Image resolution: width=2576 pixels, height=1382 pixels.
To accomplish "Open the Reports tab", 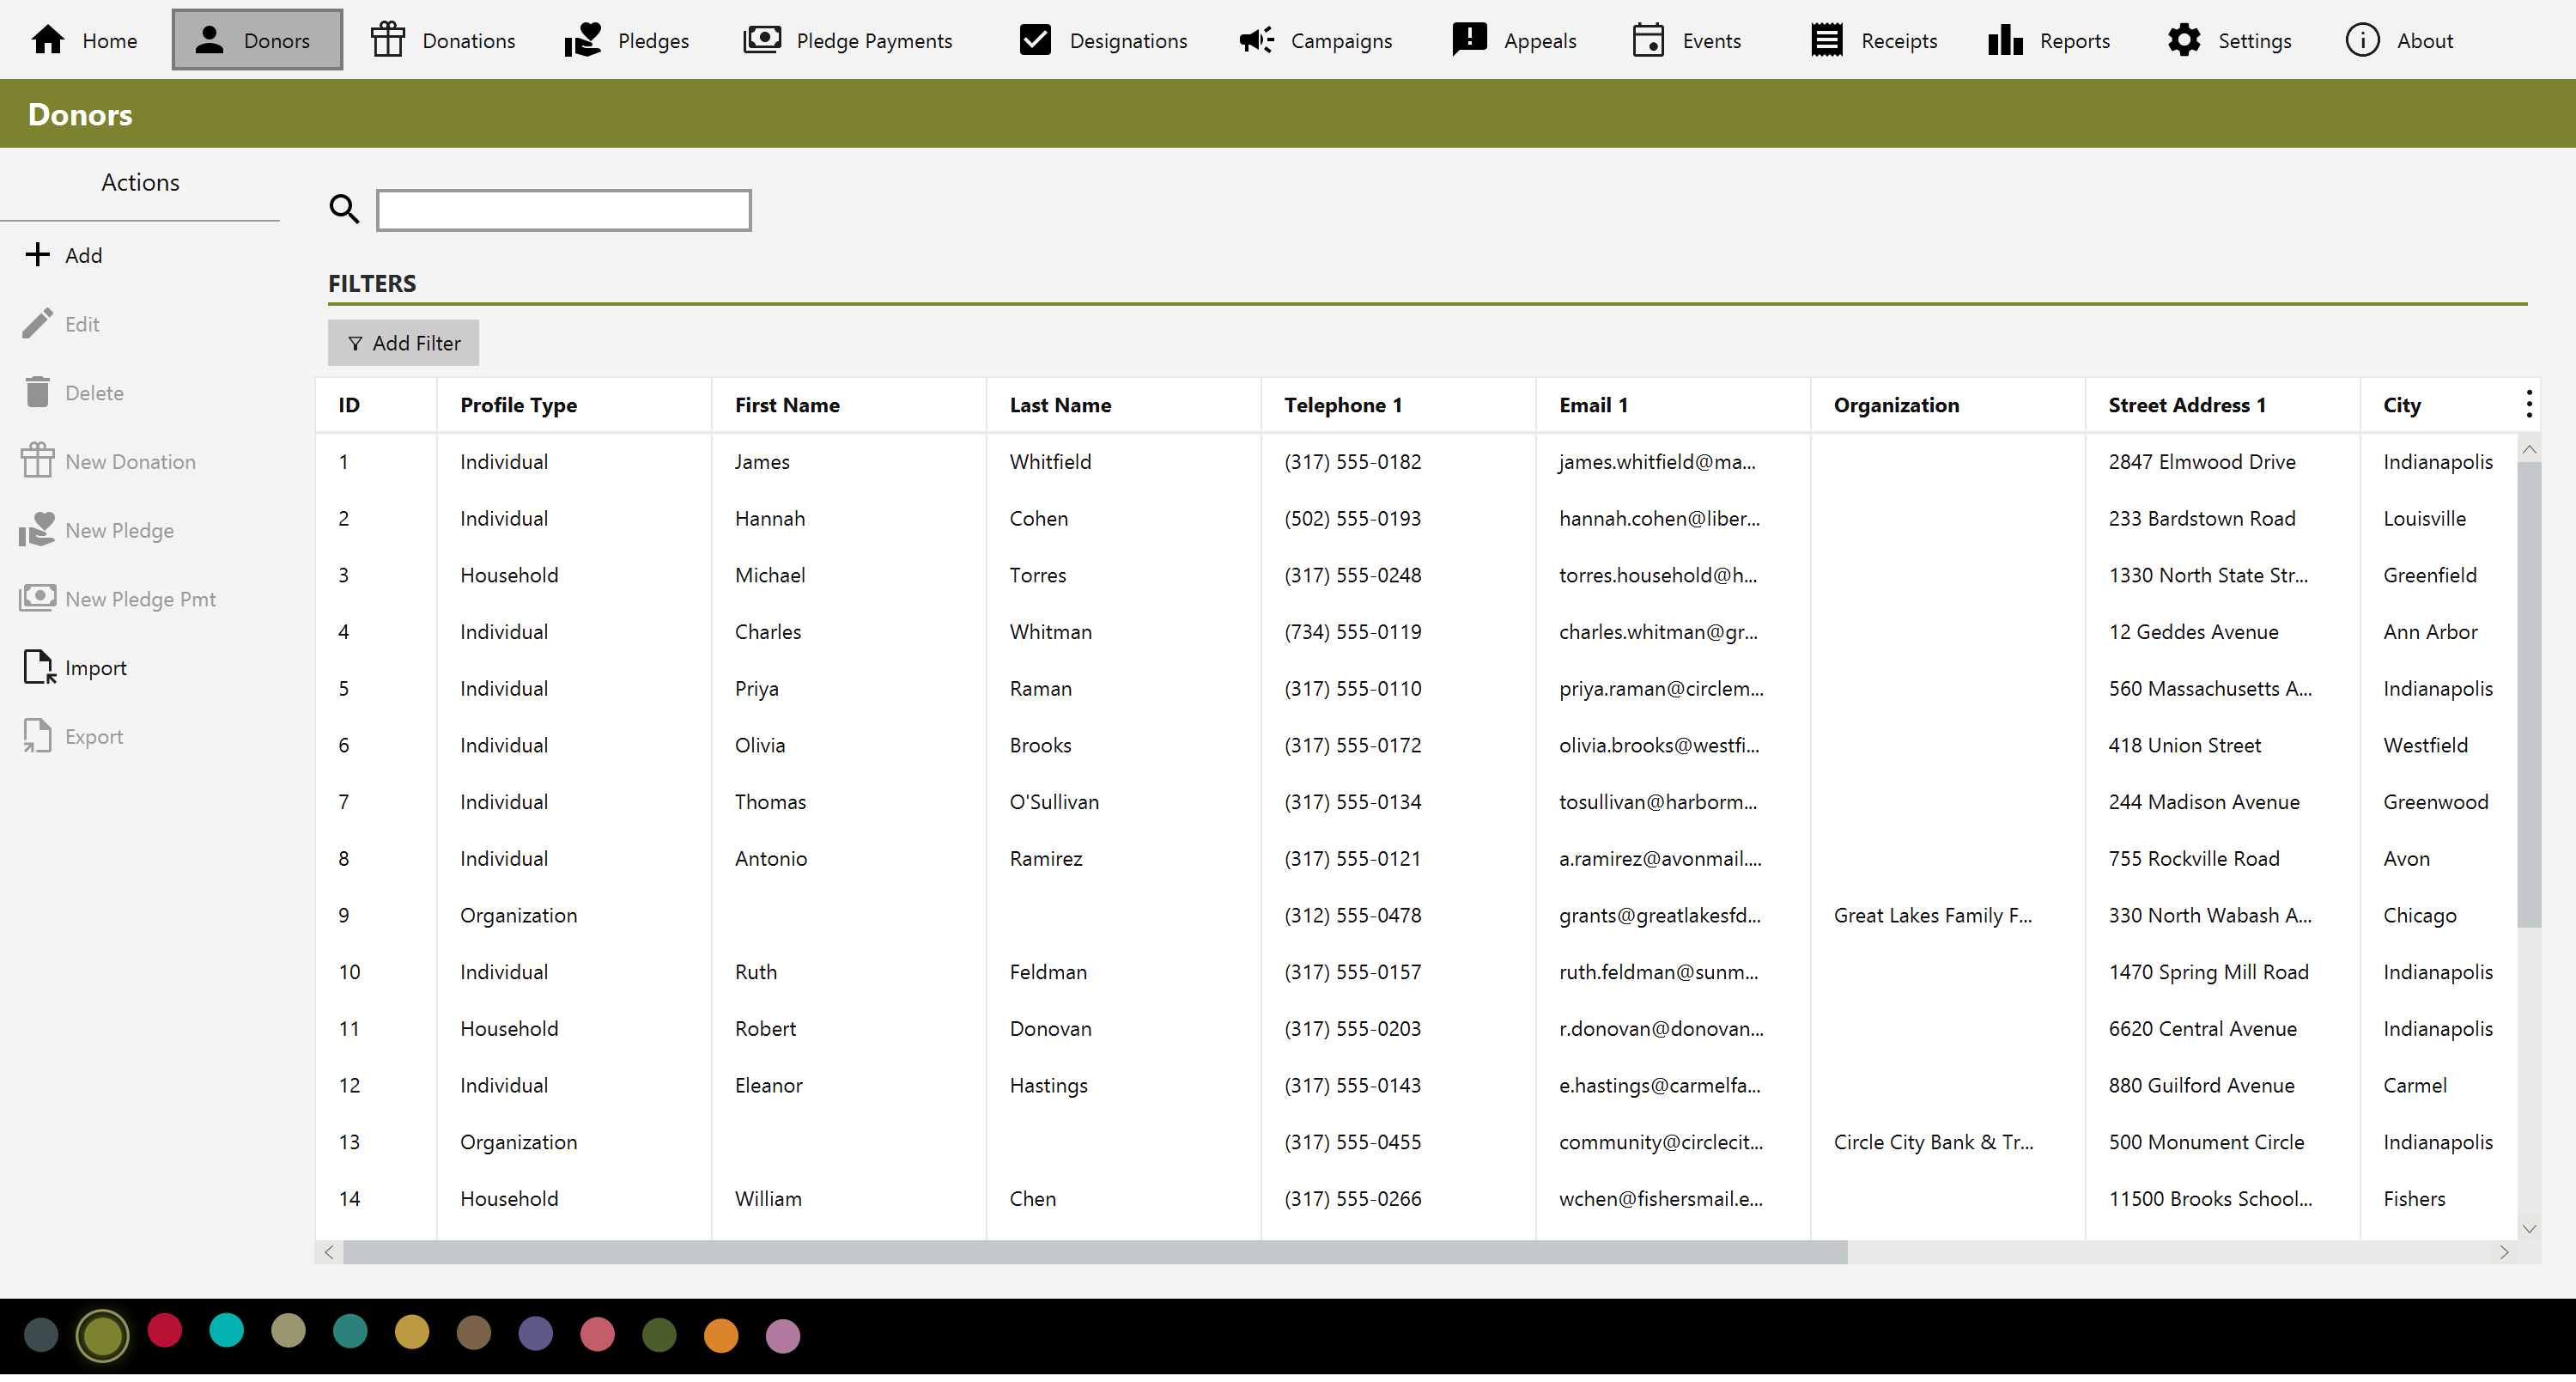I will pyautogui.click(x=2050, y=40).
